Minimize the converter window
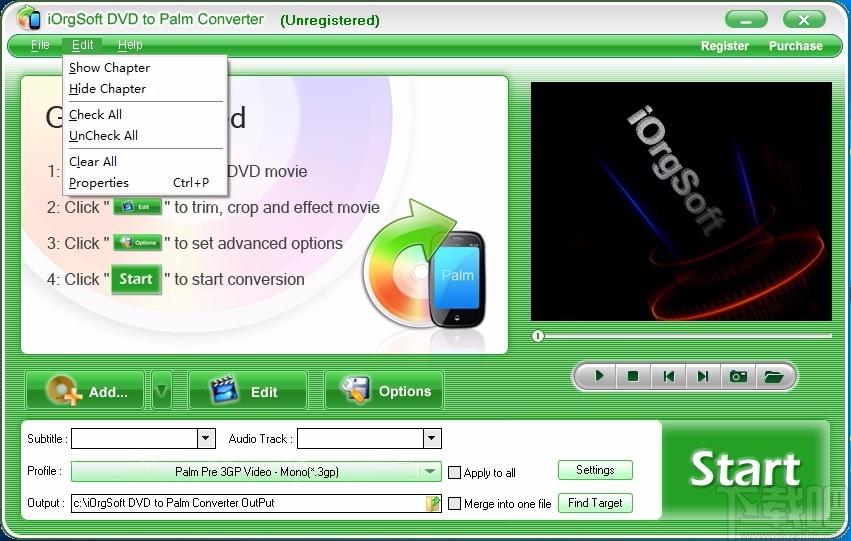851x541 pixels. coord(746,20)
